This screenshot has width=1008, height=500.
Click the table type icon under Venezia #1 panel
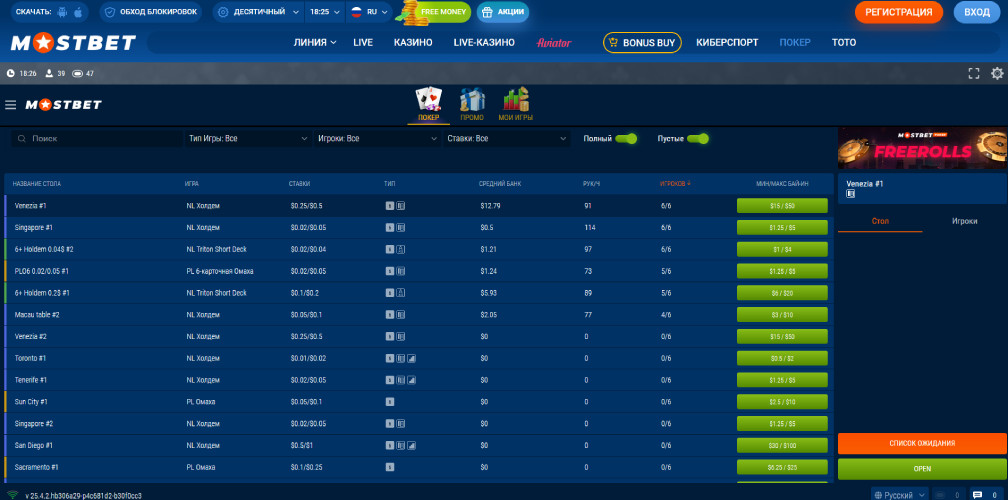click(850, 193)
